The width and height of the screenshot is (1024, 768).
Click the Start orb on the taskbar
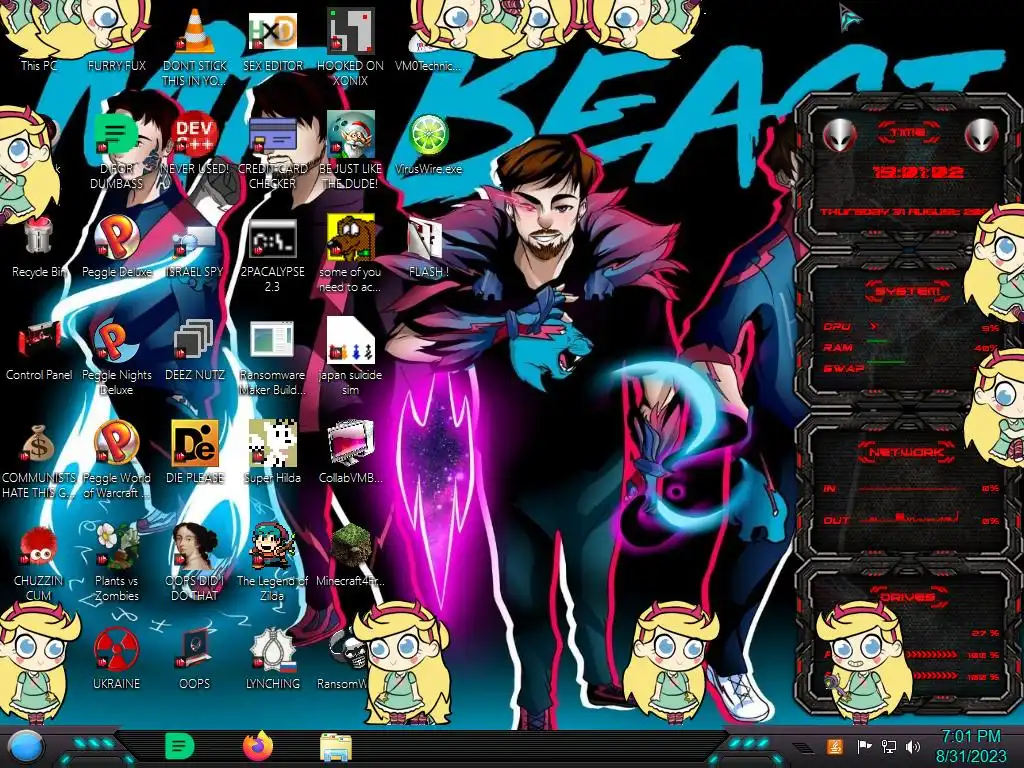click(x=25, y=747)
